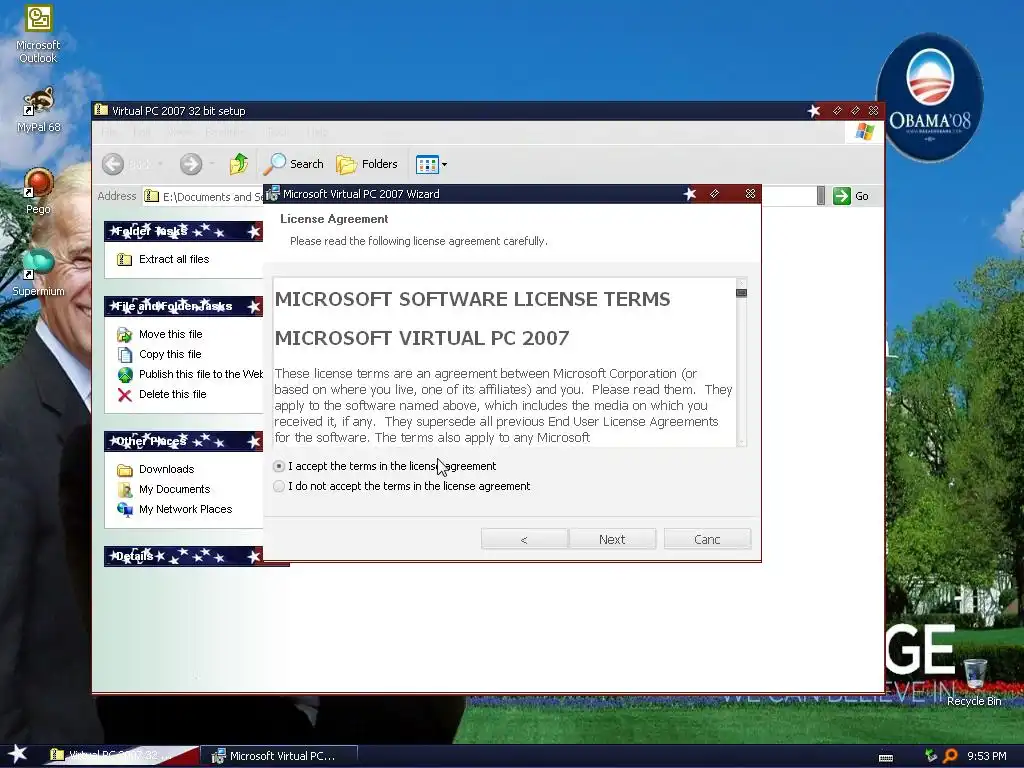Collapse the Other Places panel header

(184, 441)
